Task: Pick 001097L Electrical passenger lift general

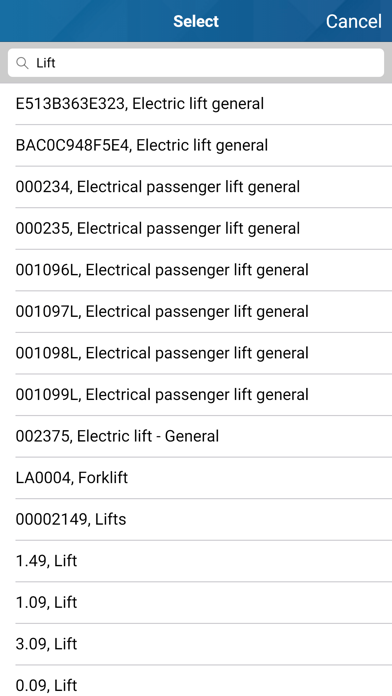Action: point(196,312)
